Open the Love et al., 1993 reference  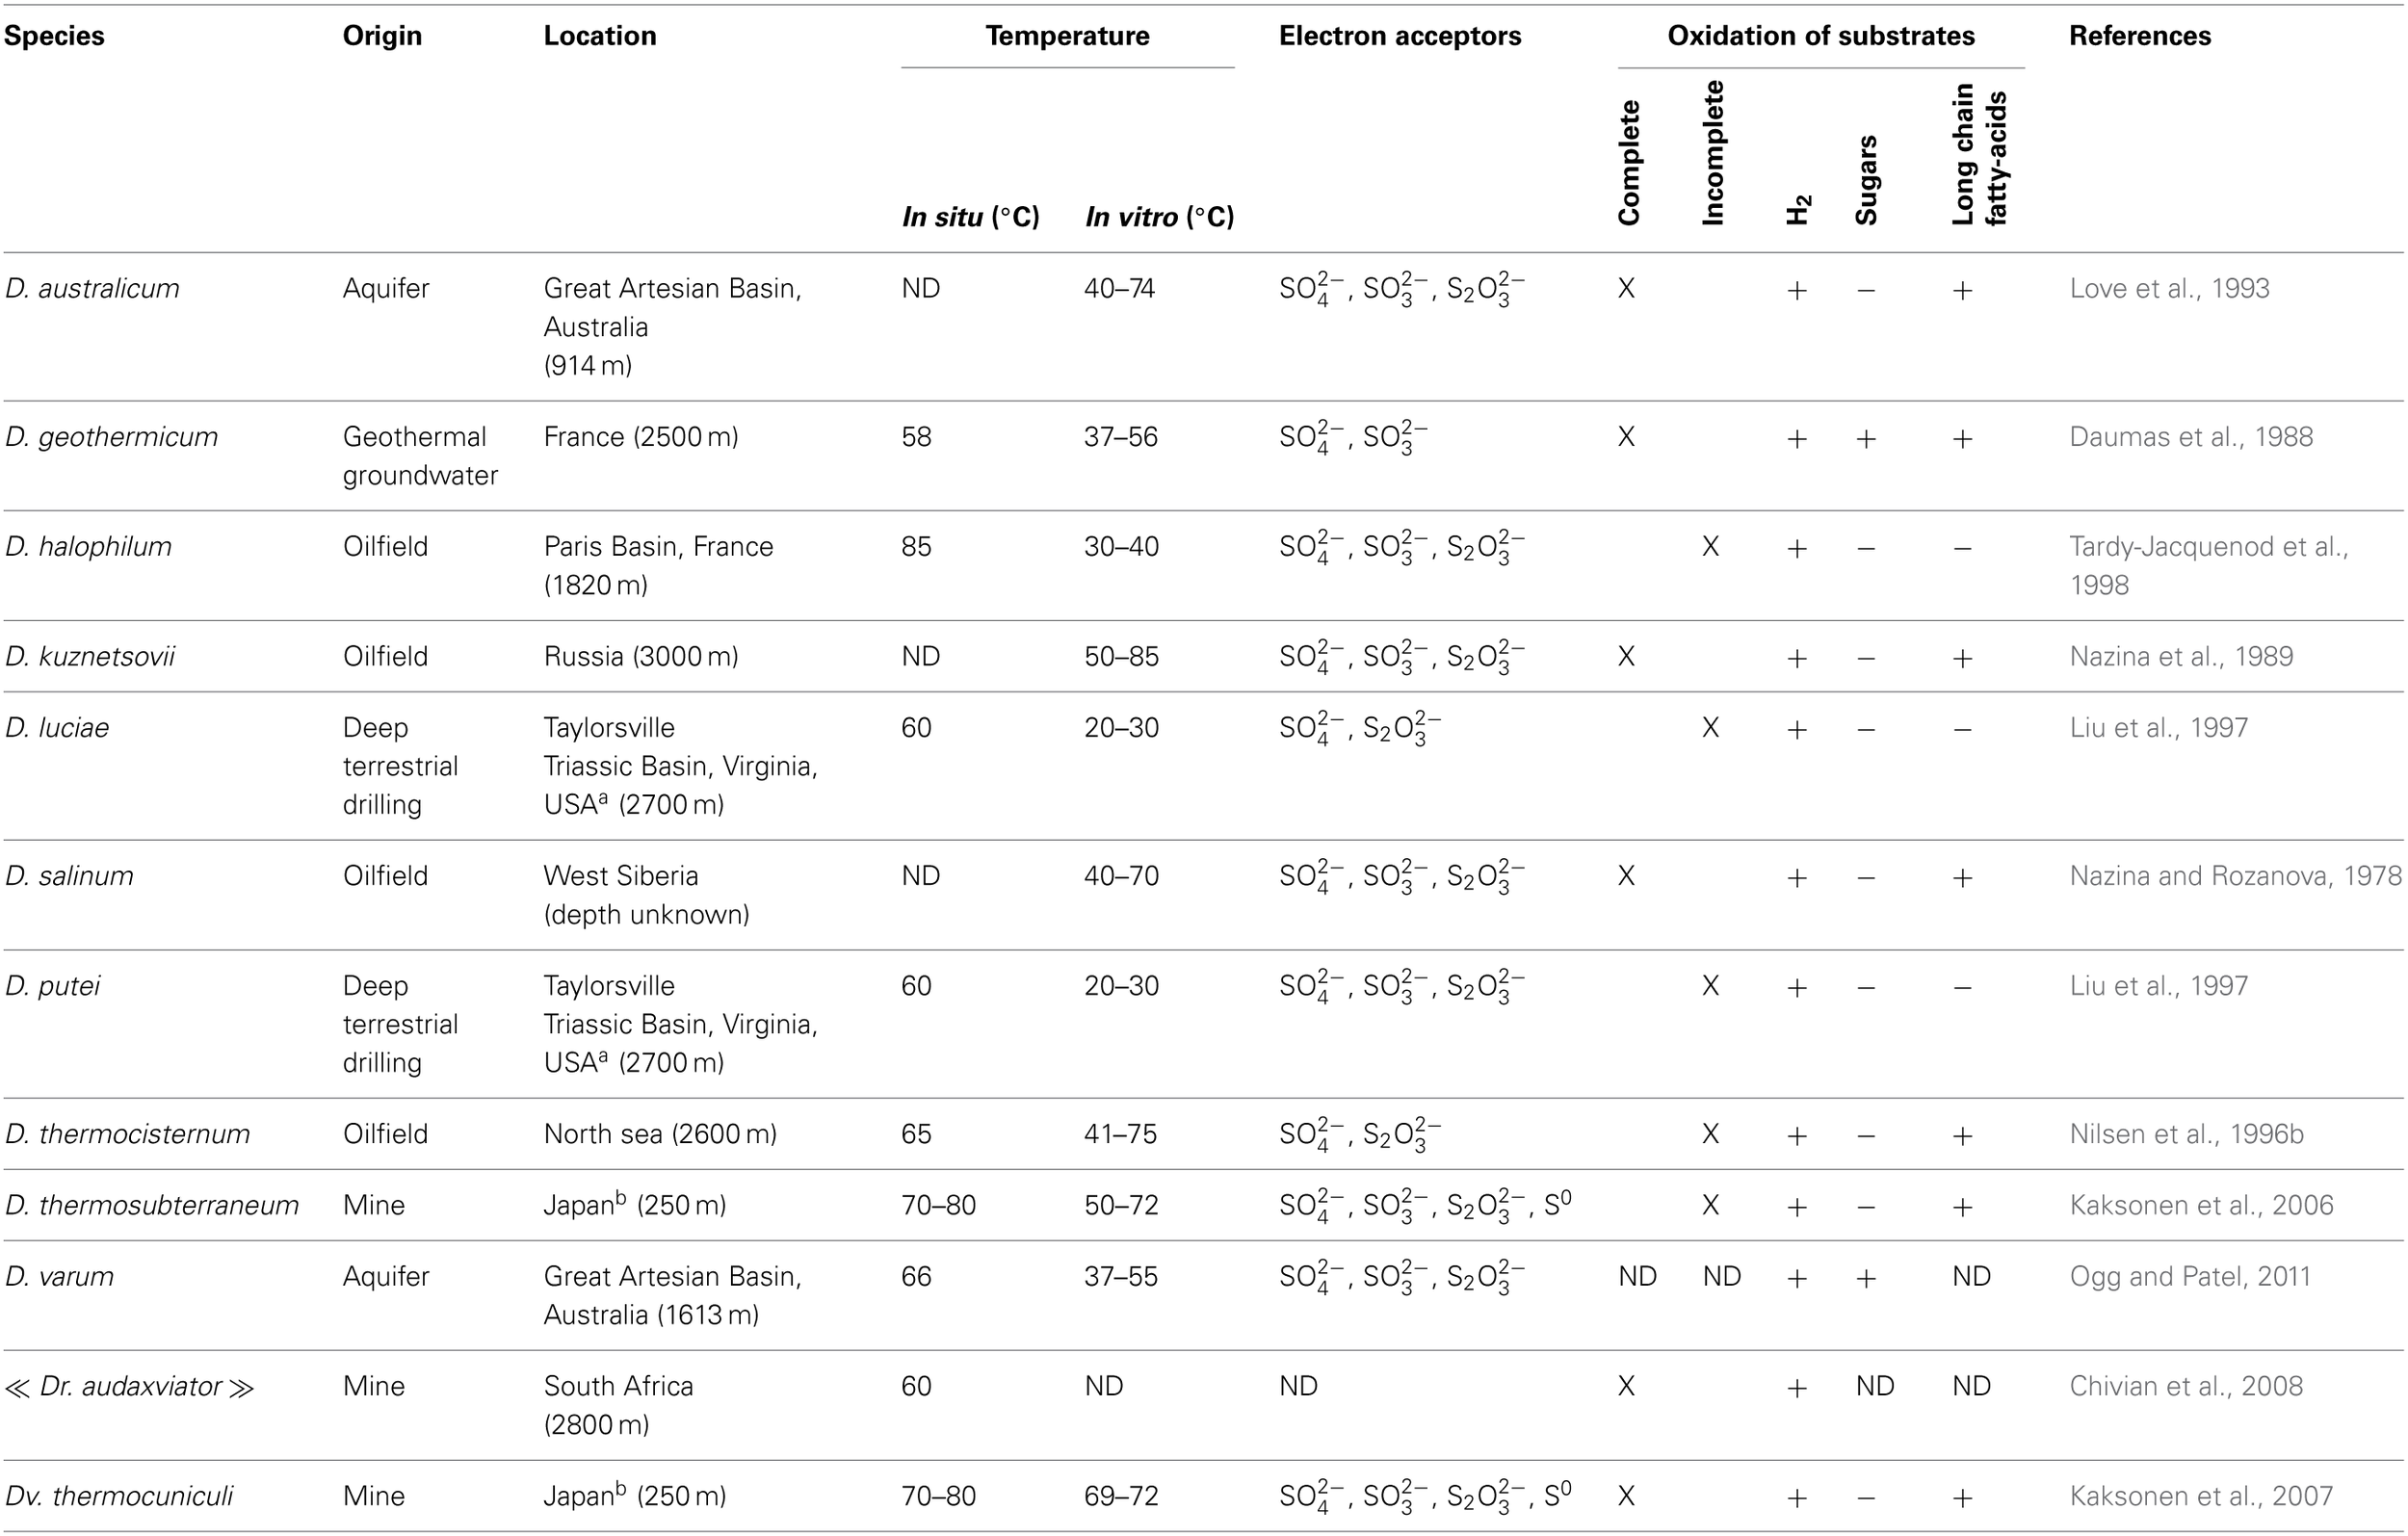2169,289
